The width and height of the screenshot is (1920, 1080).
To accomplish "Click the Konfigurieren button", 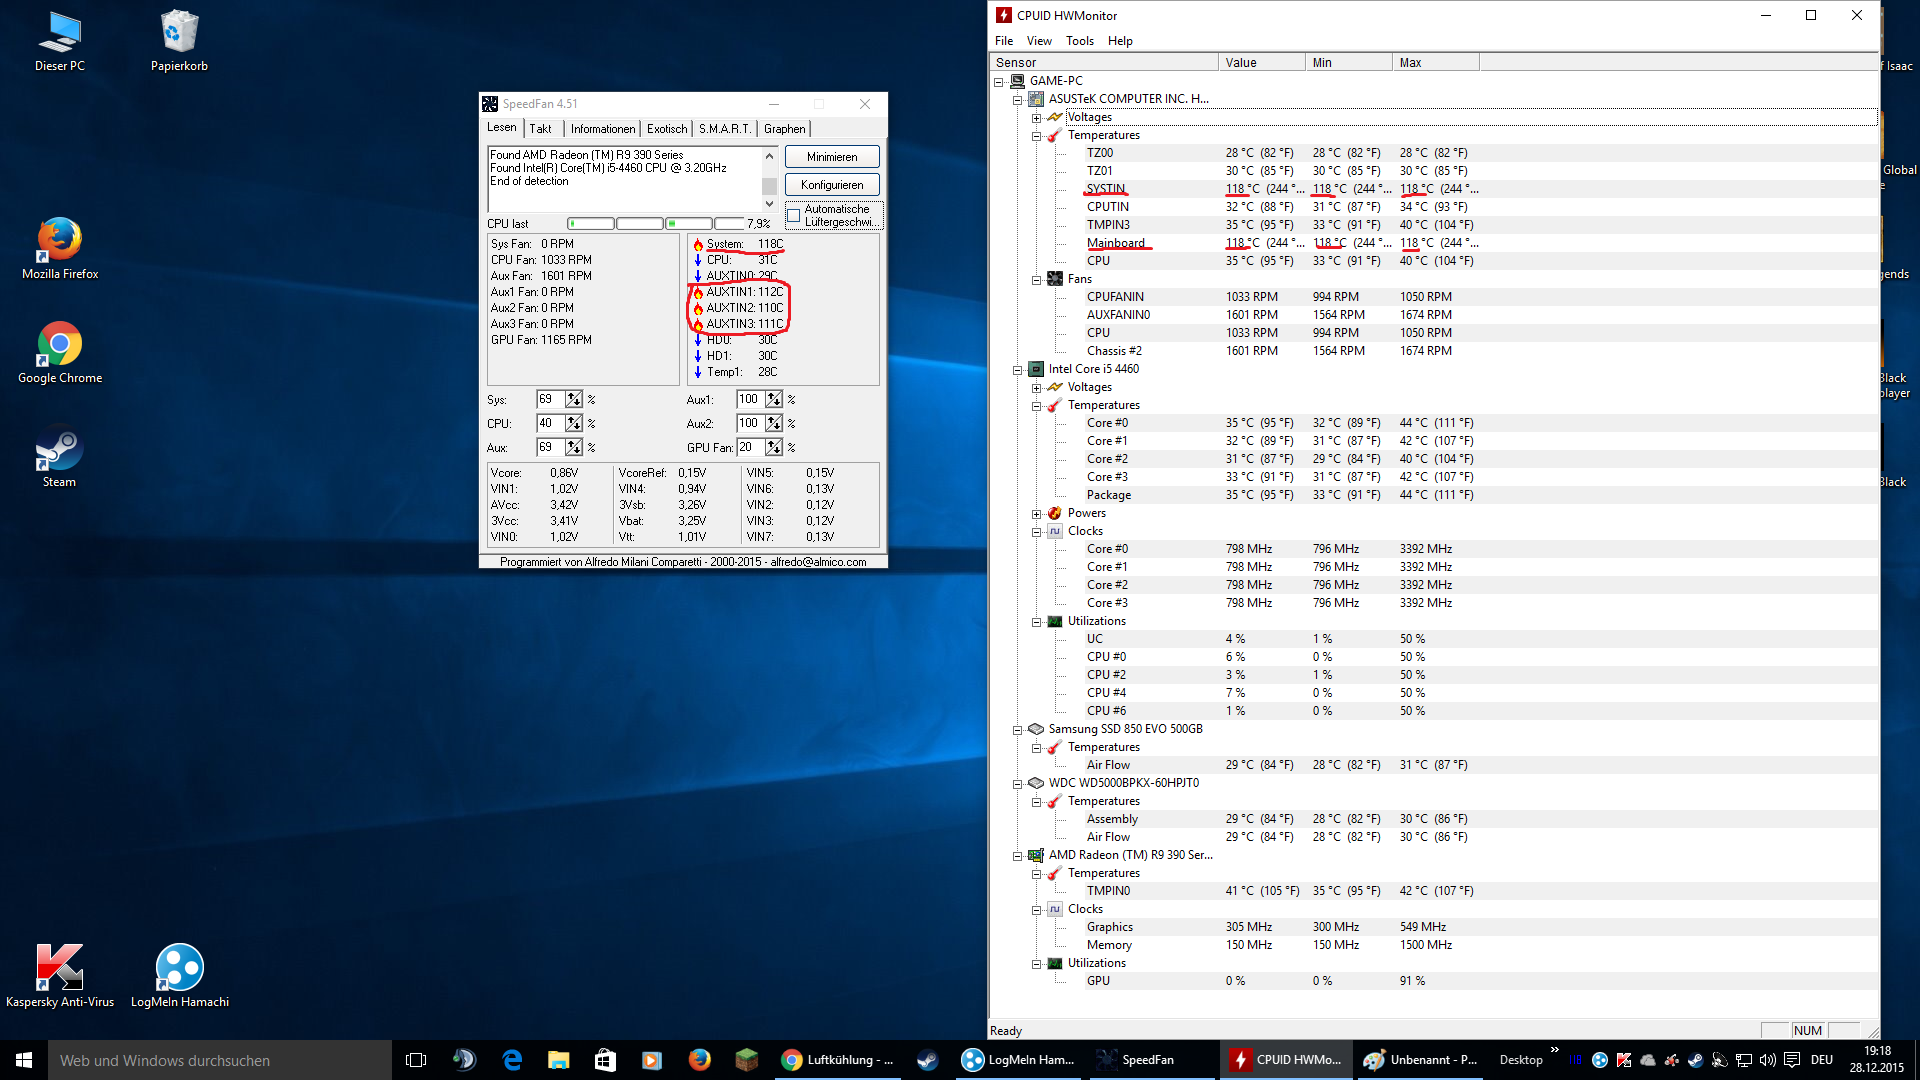I will 832,185.
